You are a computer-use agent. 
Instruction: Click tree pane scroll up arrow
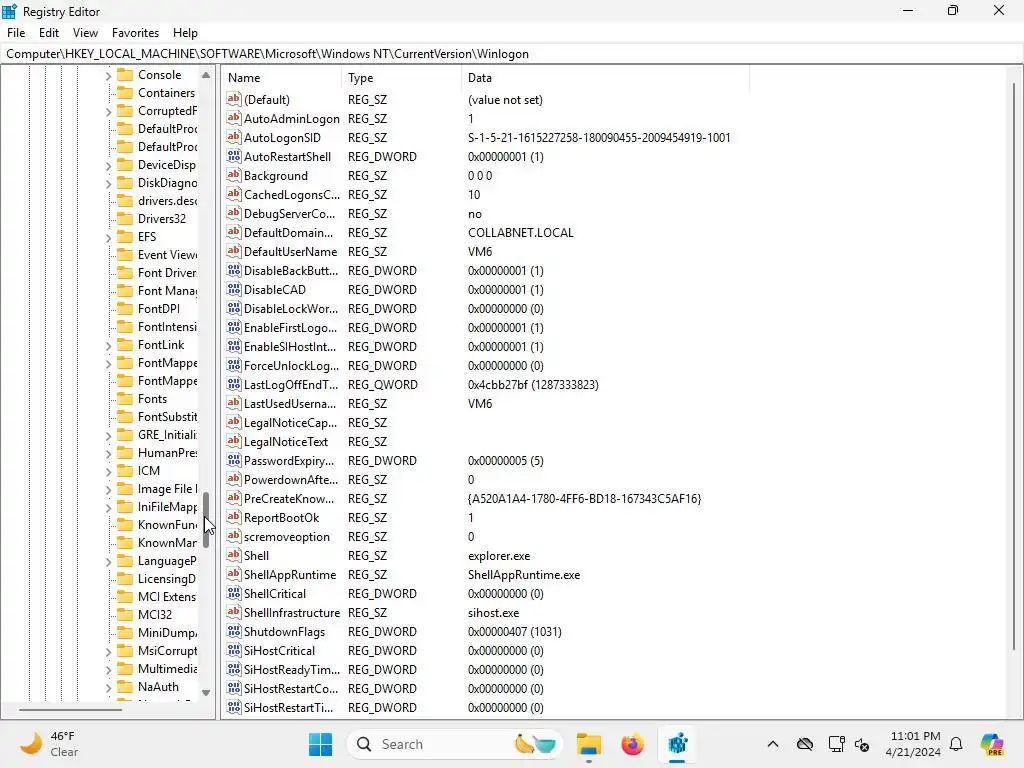click(x=206, y=75)
